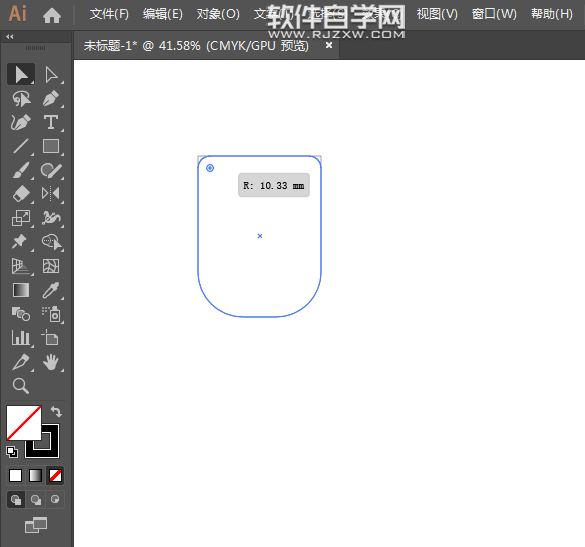The height and width of the screenshot is (547, 585).
Task: Close the 未标题-1 document tab
Action: point(329,45)
